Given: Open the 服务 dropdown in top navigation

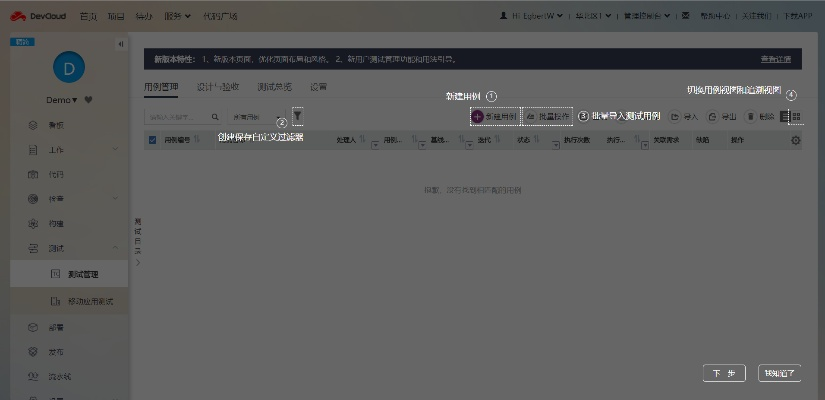Looking at the screenshot, I should click(178, 16).
